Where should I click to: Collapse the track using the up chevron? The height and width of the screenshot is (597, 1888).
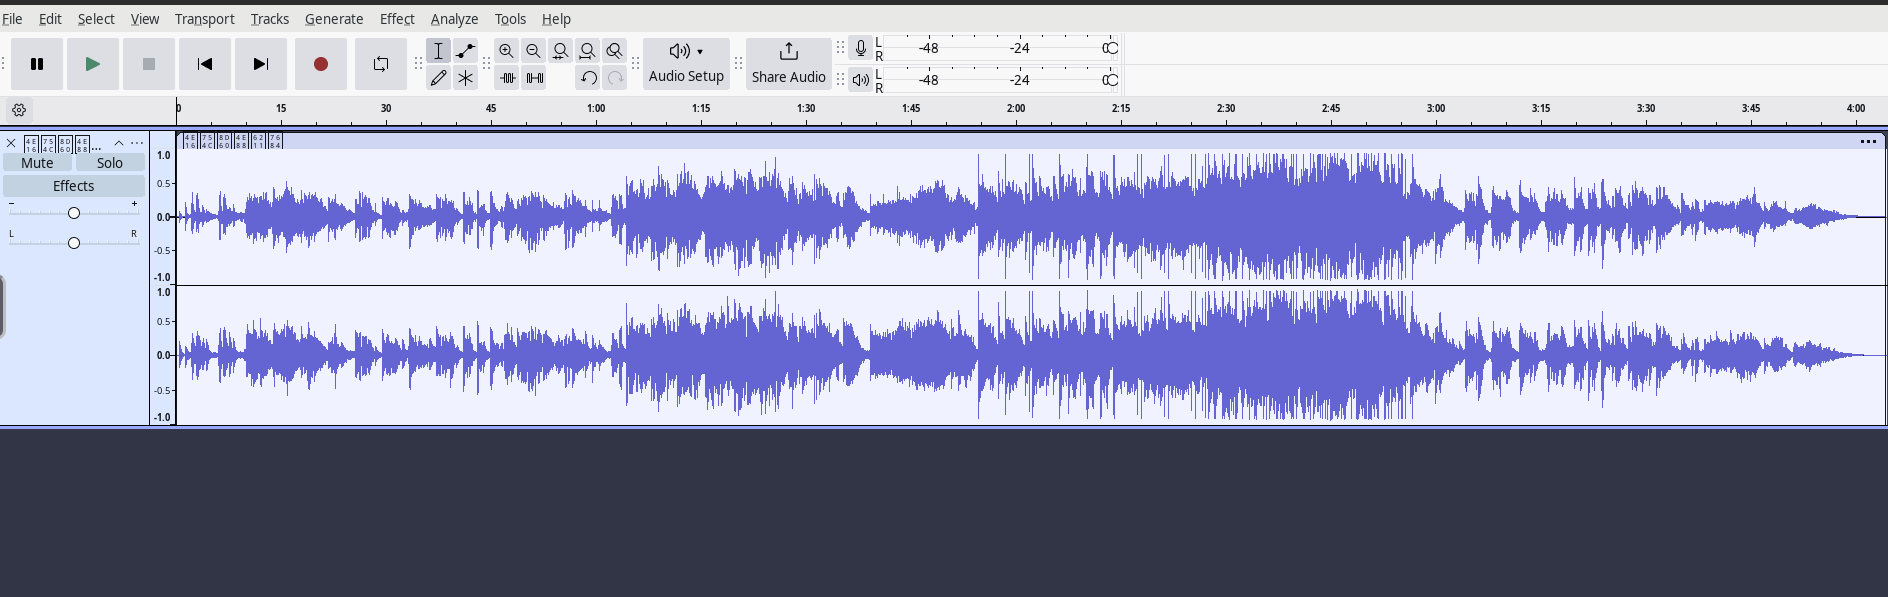(x=118, y=143)
